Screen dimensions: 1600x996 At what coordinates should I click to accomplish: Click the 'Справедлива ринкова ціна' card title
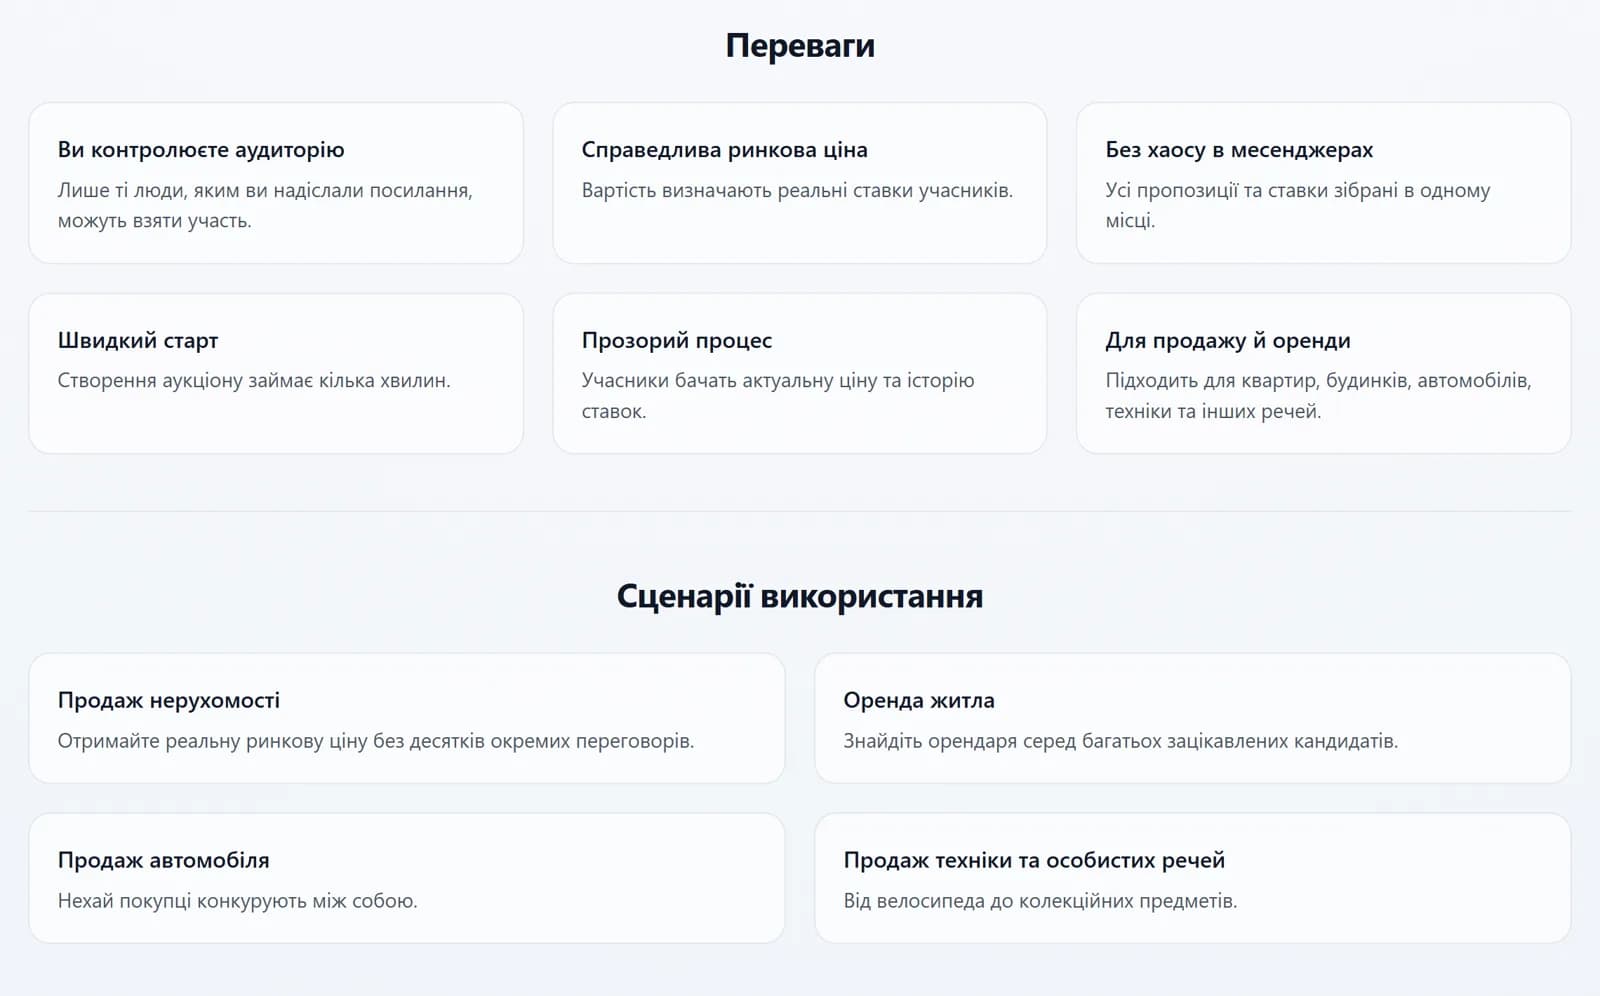pos(724,150)
